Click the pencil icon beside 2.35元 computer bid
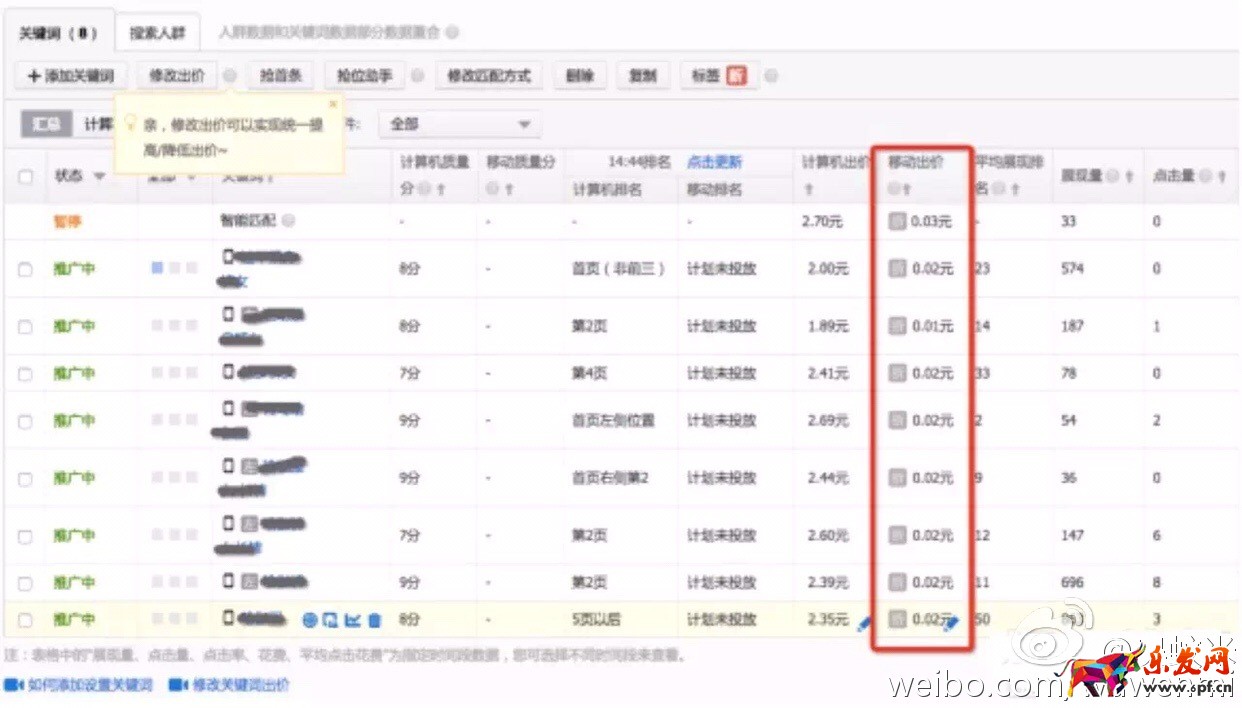This screenshot has width=1242, height=708. tap(864, 623)
